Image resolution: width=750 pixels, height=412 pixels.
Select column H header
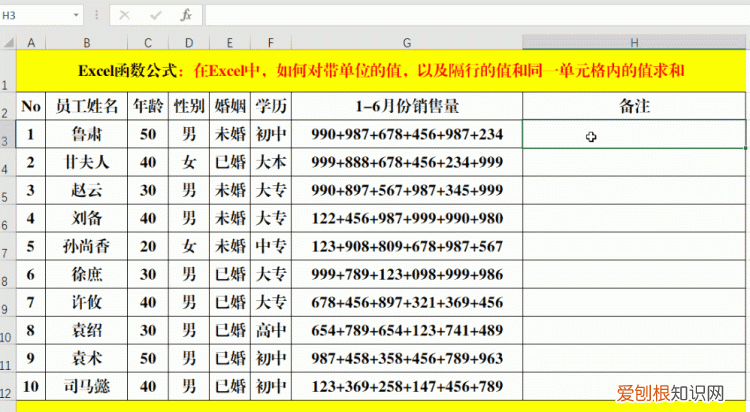click(x=634, y=42)
